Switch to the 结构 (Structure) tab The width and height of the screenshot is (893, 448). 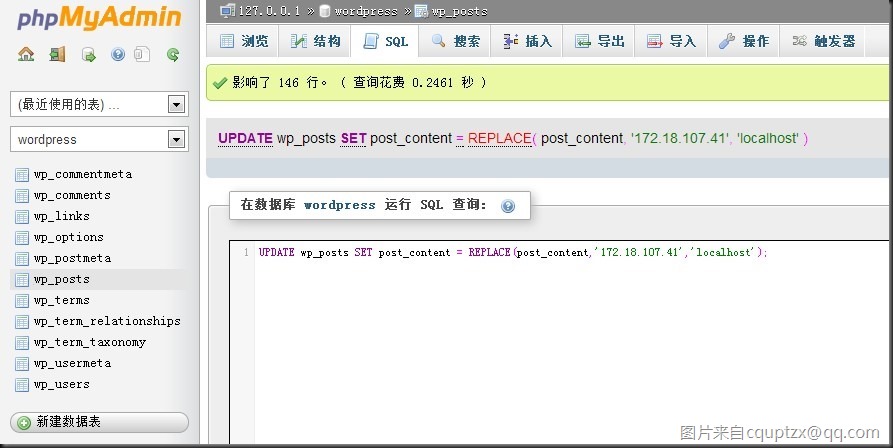[x=315, y=41]
